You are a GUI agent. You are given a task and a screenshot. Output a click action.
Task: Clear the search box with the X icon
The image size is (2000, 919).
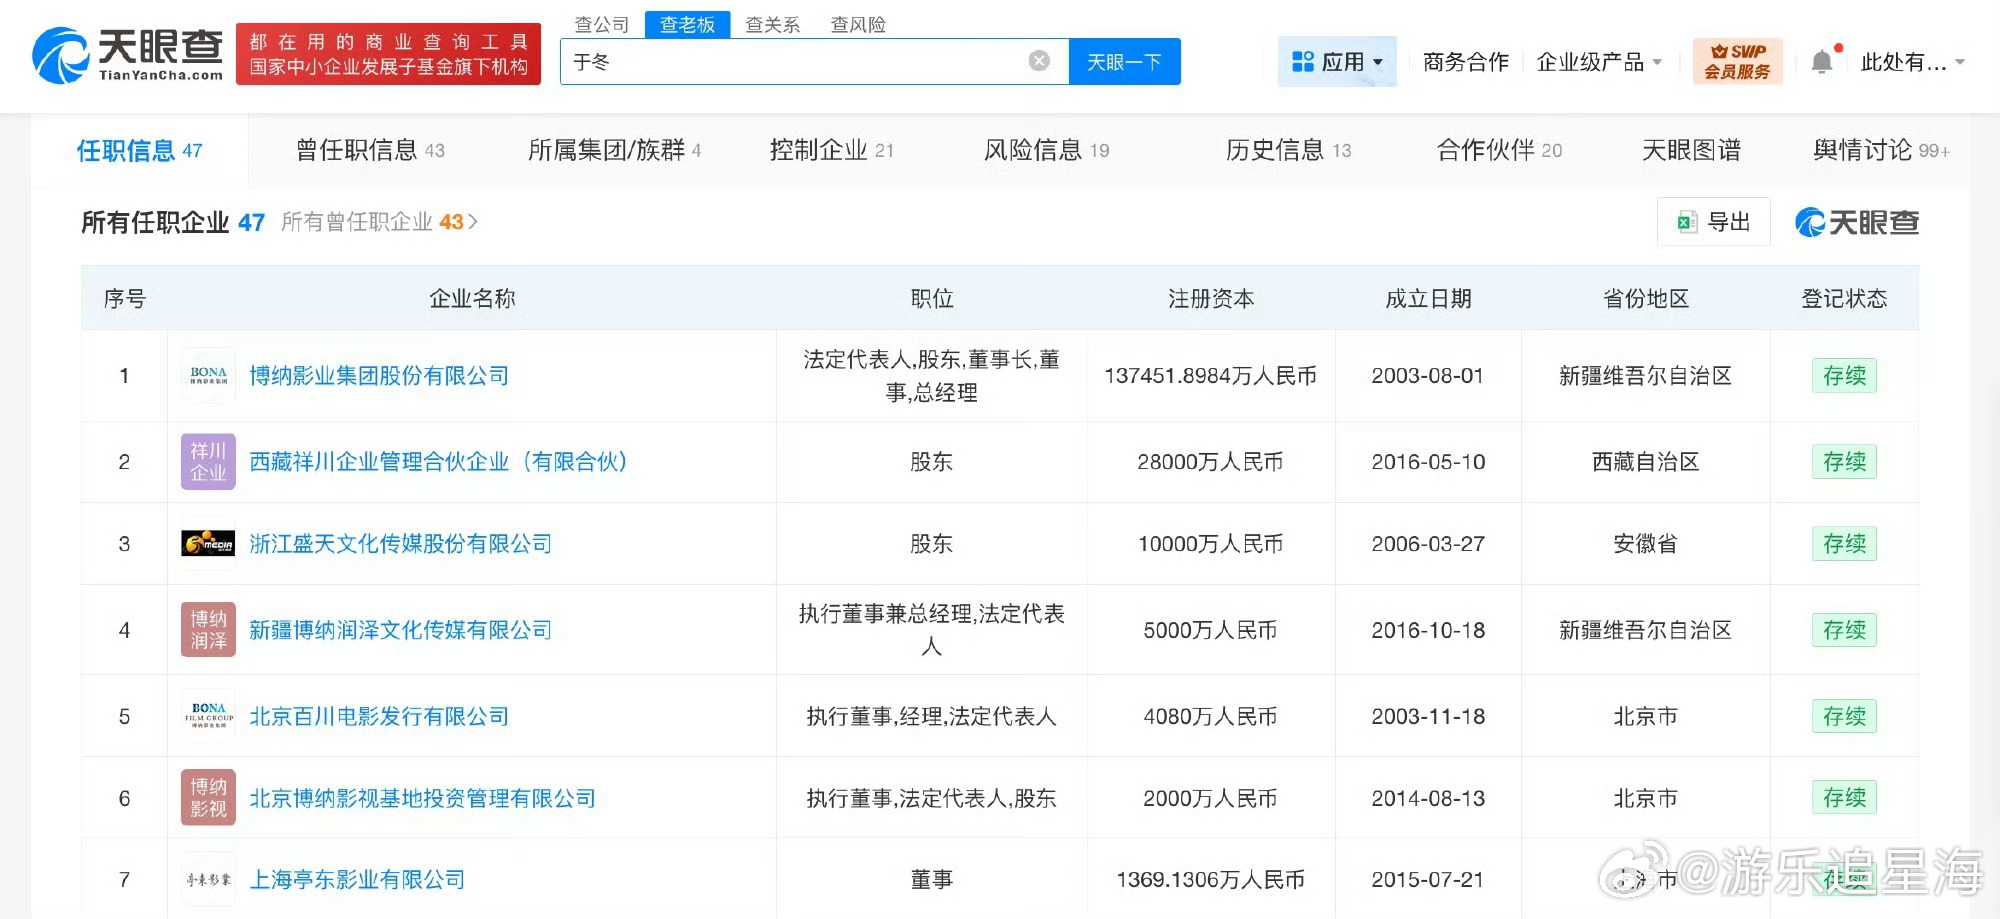coord(1040,61)
